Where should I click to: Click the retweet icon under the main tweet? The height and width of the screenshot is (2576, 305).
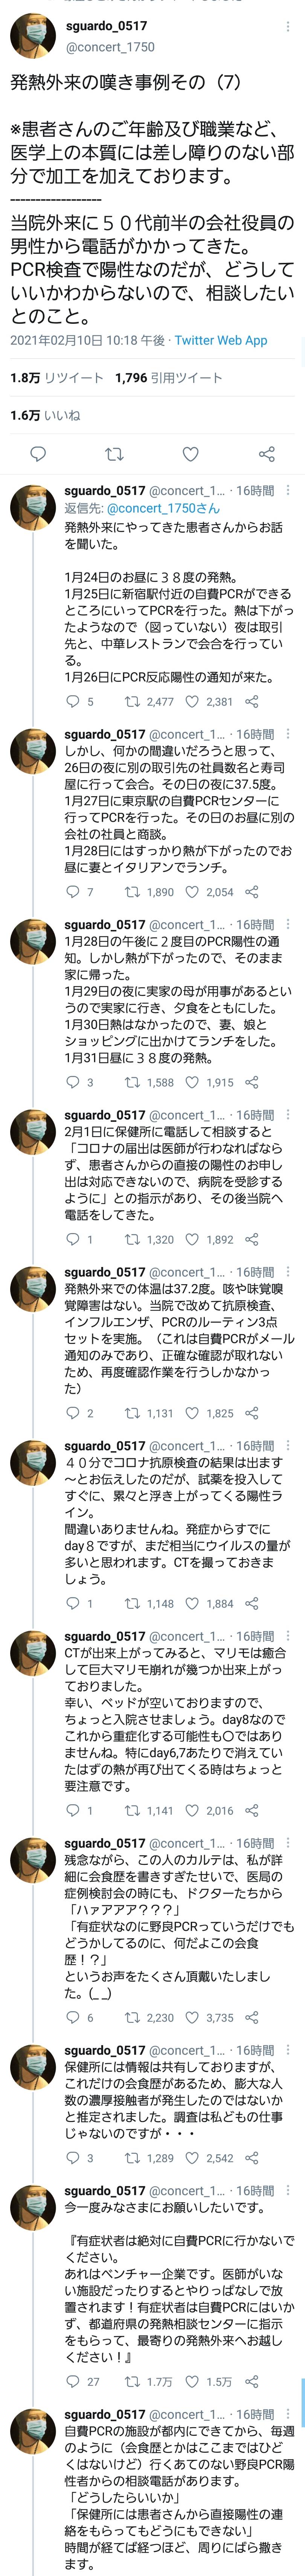click(x=114, y=454)
